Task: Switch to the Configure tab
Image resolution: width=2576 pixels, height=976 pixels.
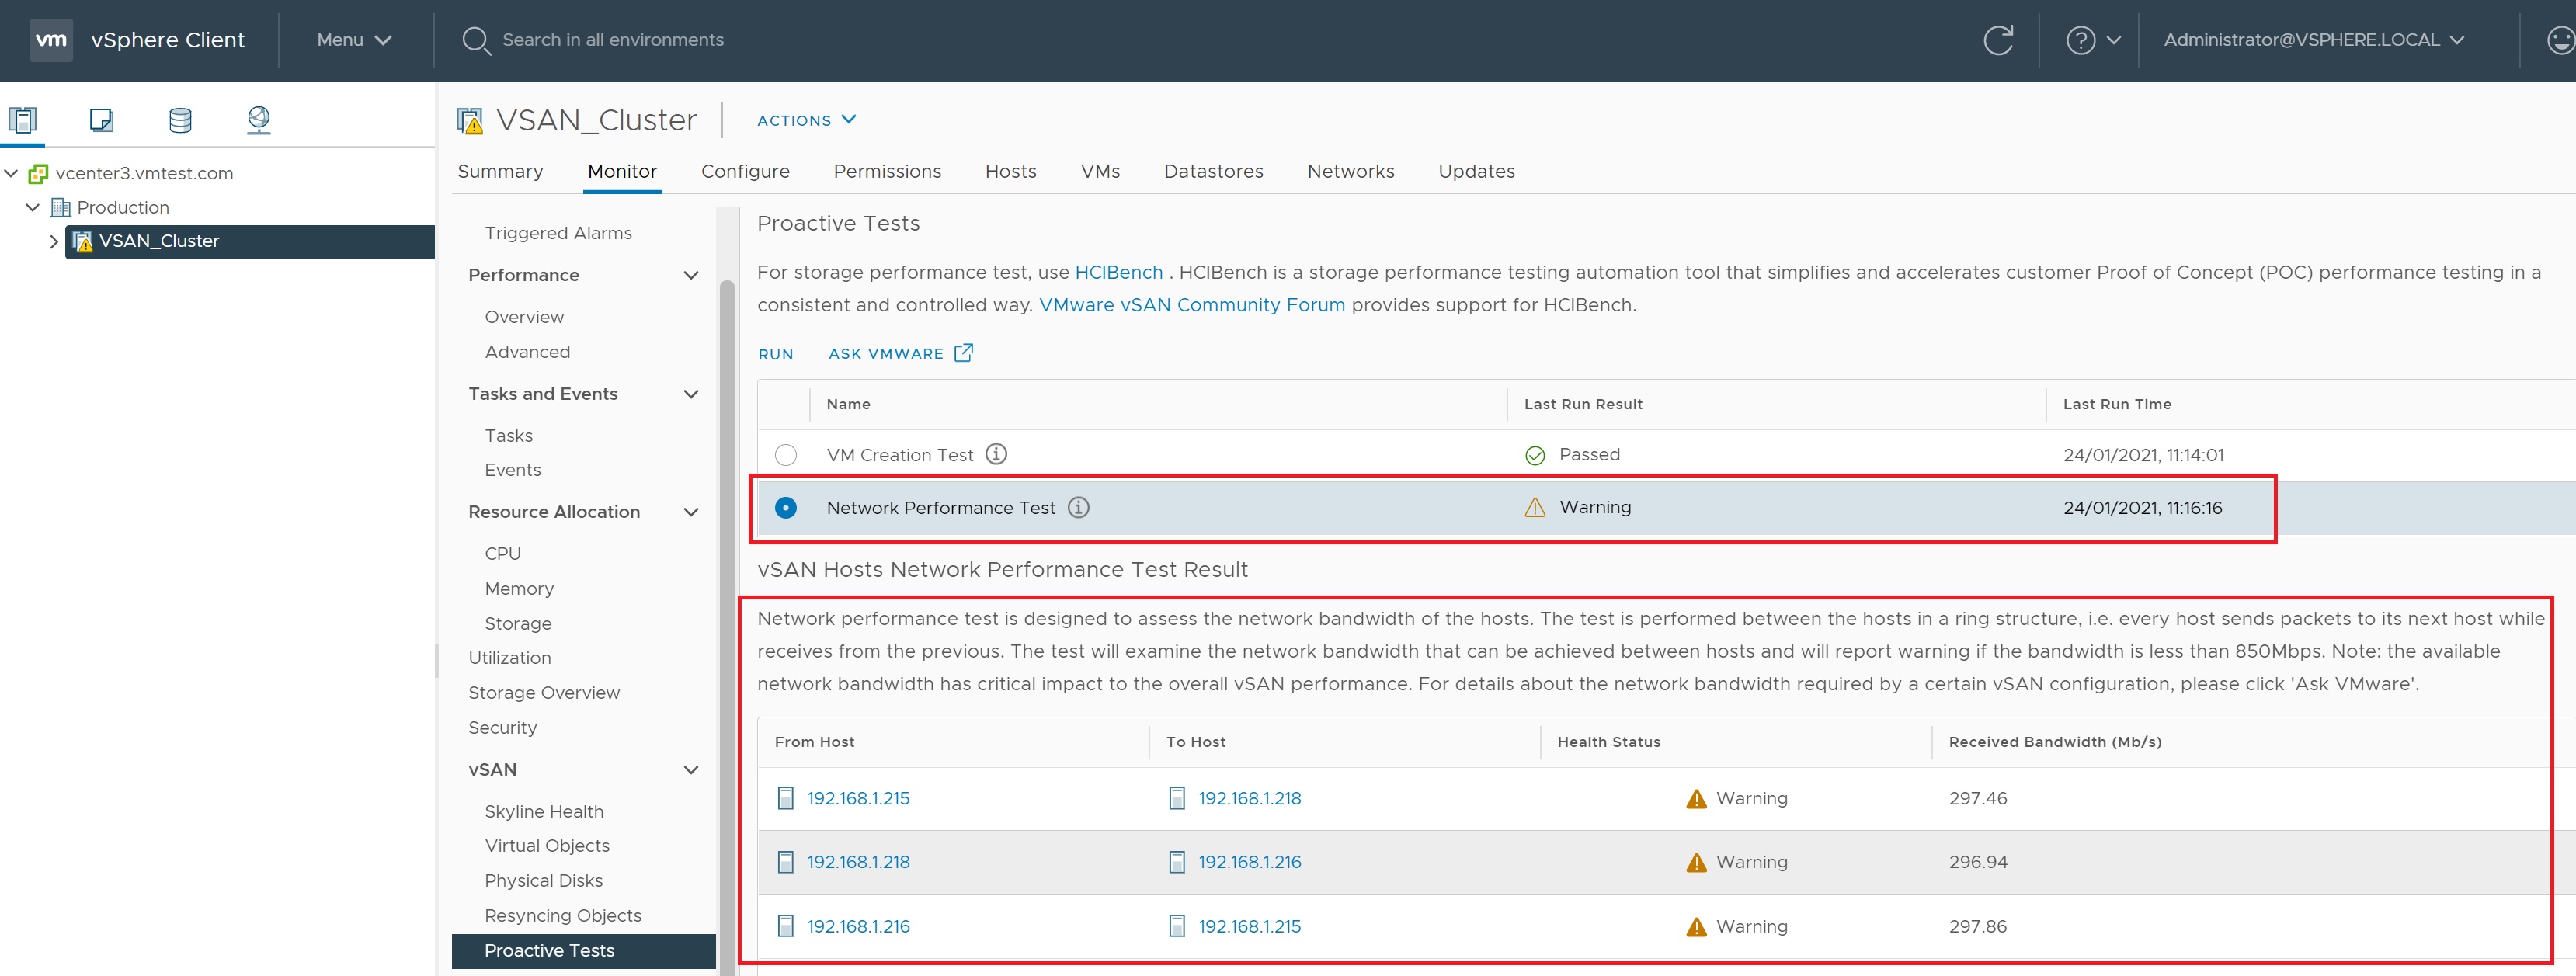Action: 745,171
